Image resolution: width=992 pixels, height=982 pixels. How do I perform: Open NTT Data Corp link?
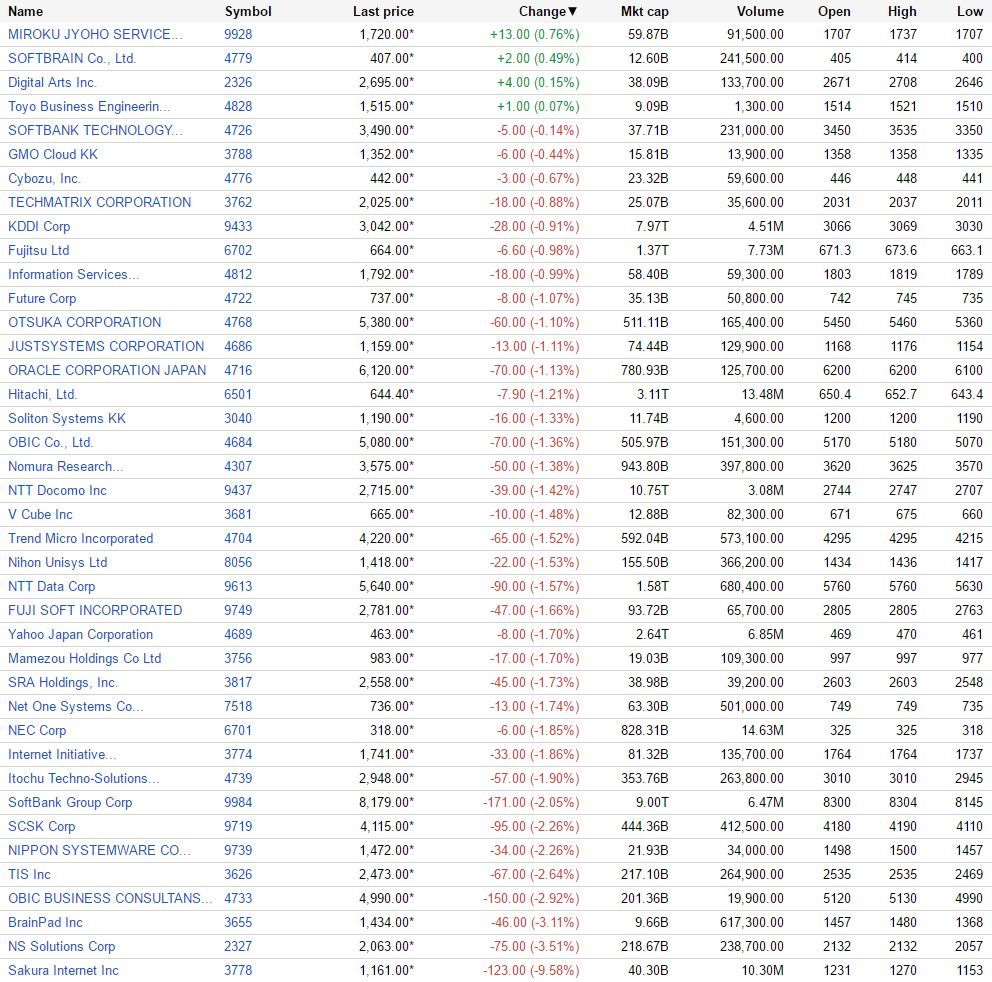coord(52,587)
